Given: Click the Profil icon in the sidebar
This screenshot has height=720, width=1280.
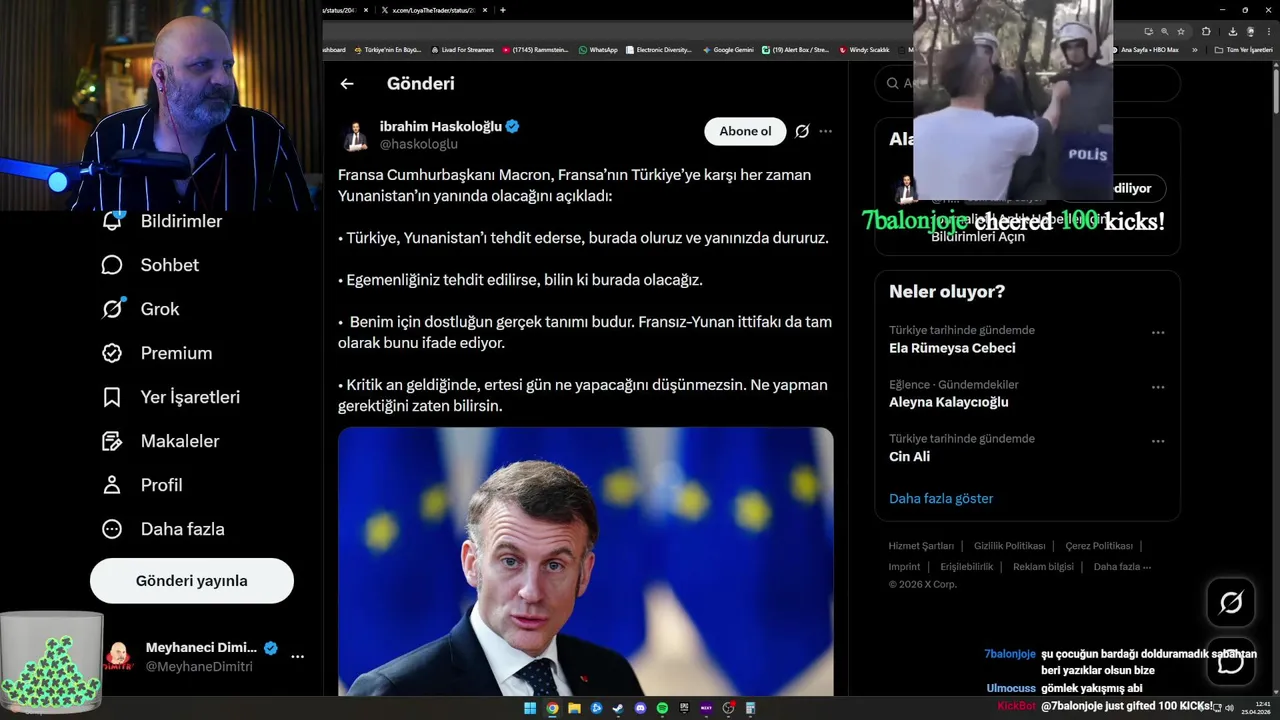Looking at the screenshot, I should pos(112,485).
